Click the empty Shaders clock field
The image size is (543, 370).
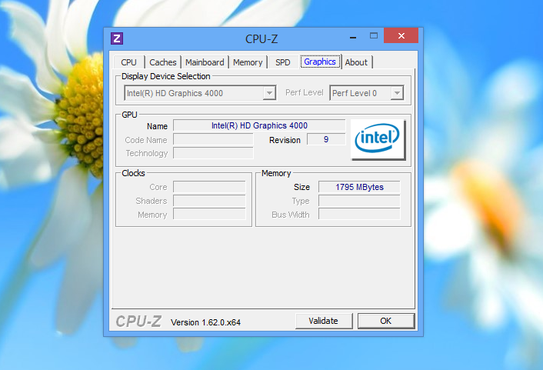click(x=209, y=201)
